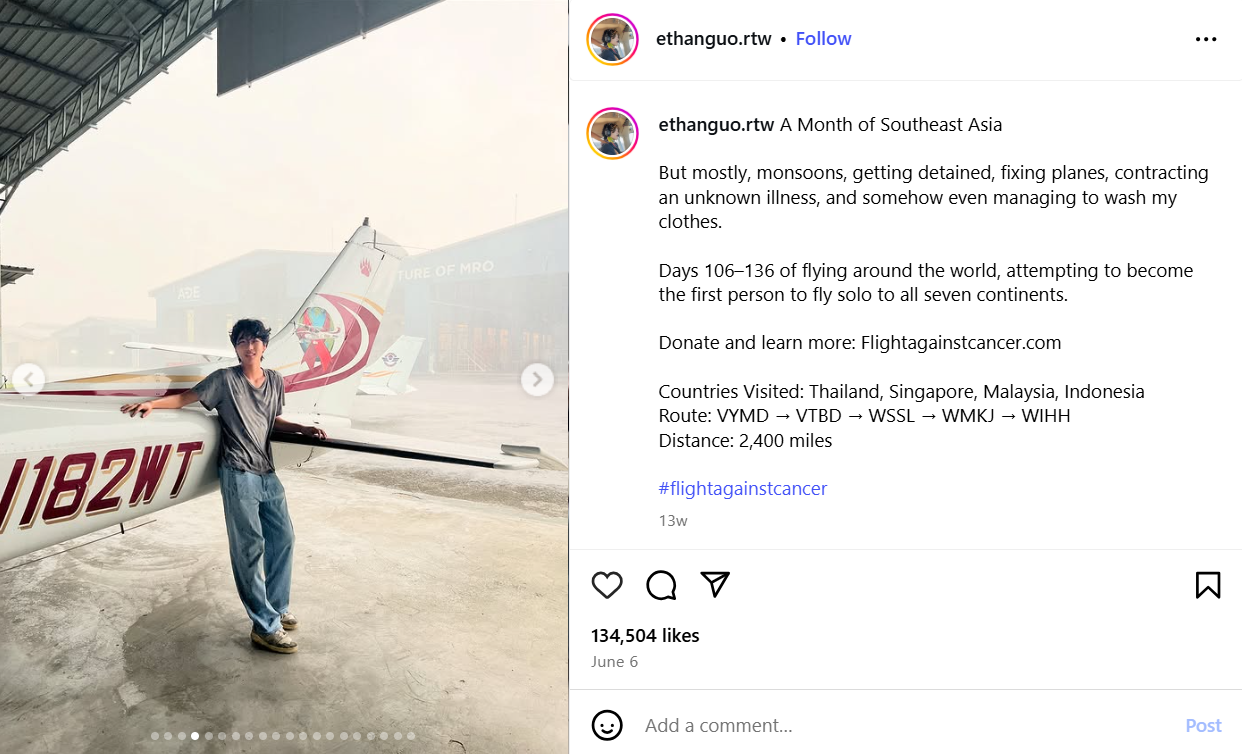The width and height of the screenshot is (1242, 754).
Task: Open ethanguo.rtw username in header
Action: (713, 39)
